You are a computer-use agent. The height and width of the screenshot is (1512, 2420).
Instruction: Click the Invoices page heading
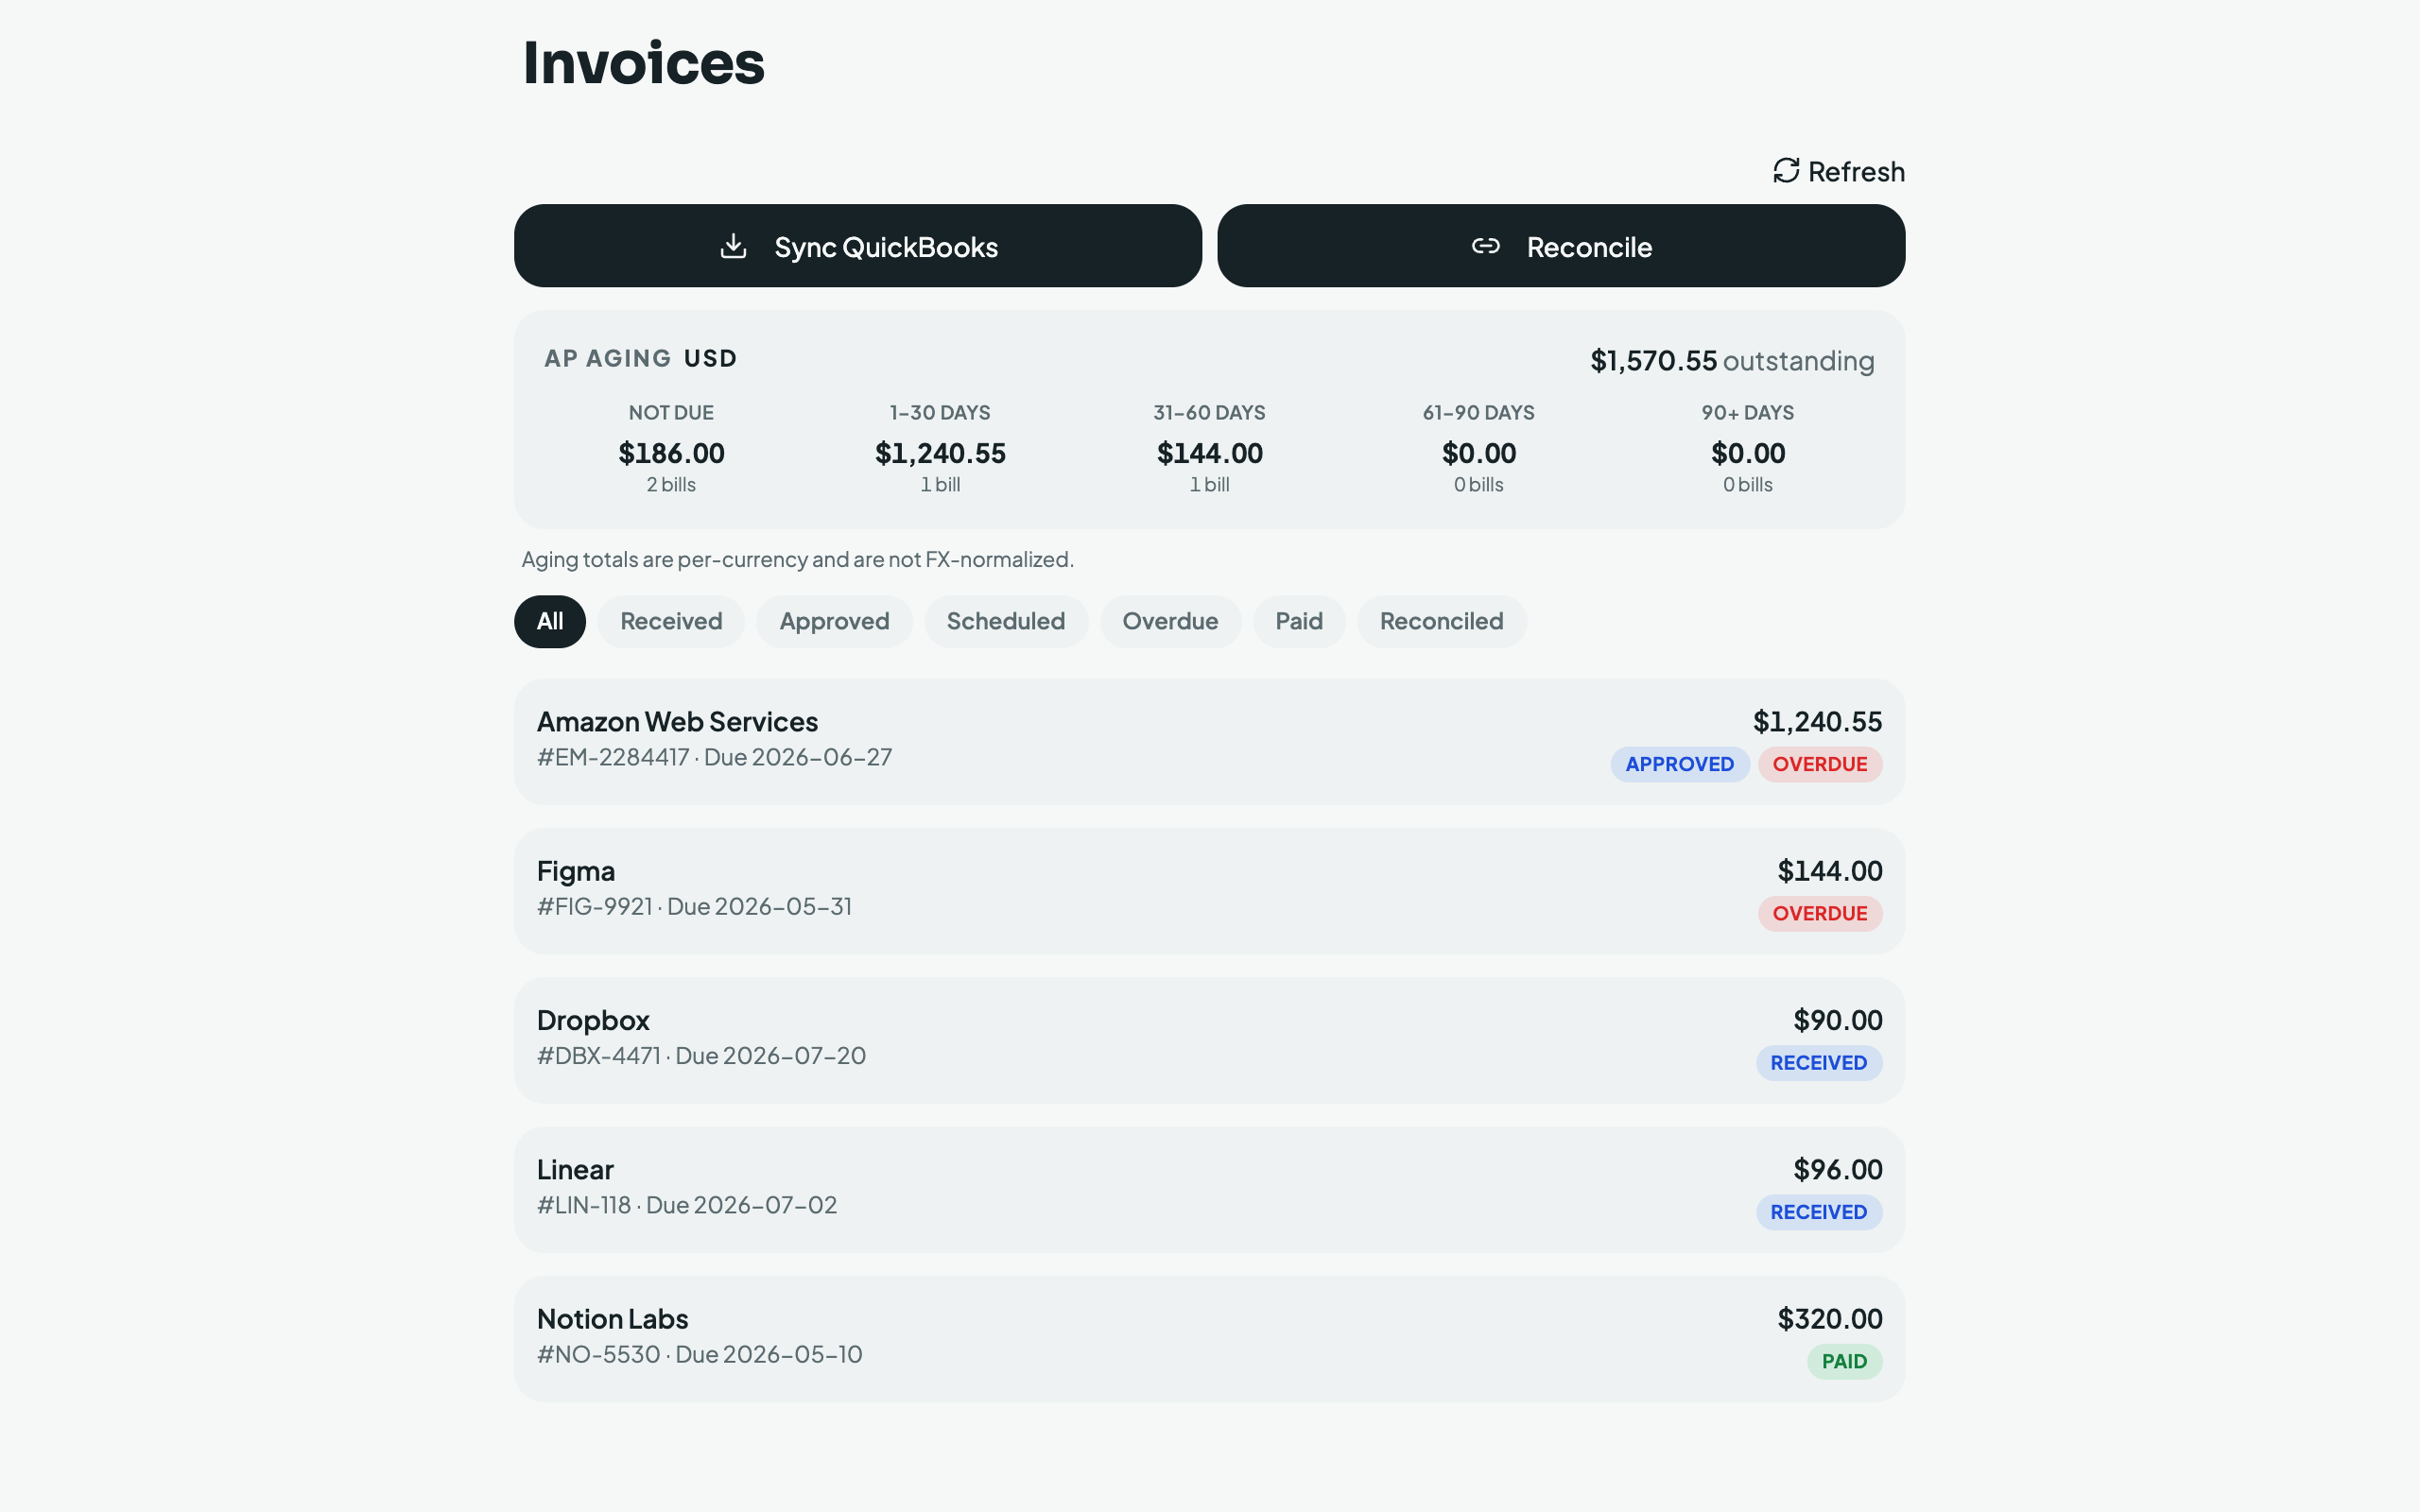click(x=643, y=63)
